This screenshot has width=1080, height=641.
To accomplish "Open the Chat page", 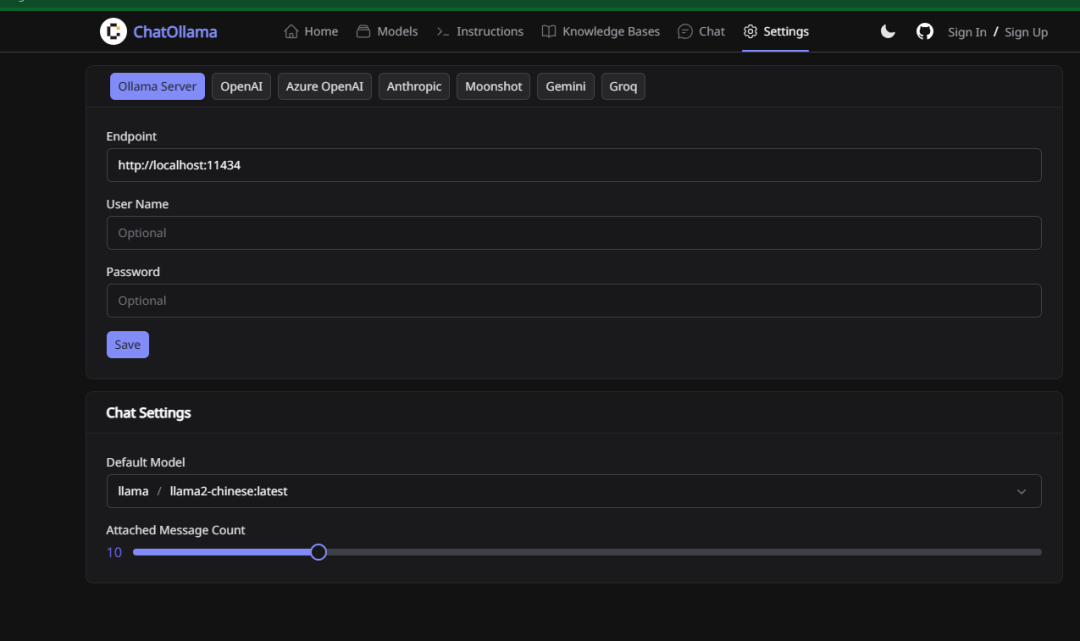I will click(701, 32).
